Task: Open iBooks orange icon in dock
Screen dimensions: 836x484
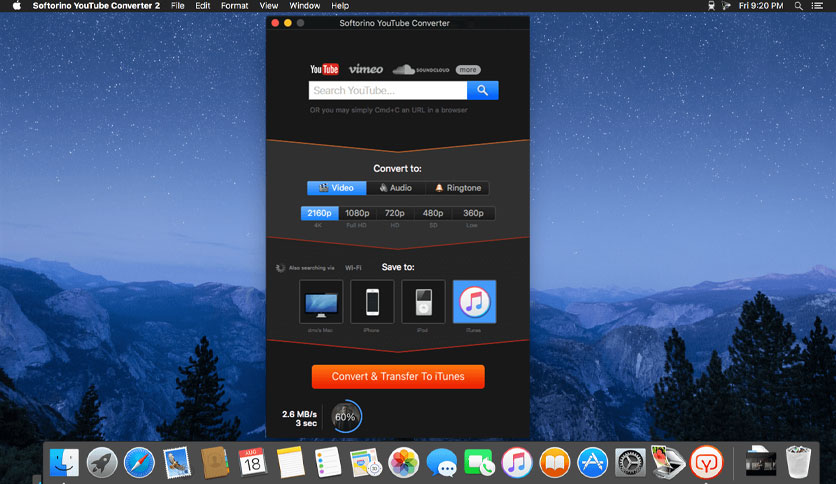Action: click(x=554, y=462)
